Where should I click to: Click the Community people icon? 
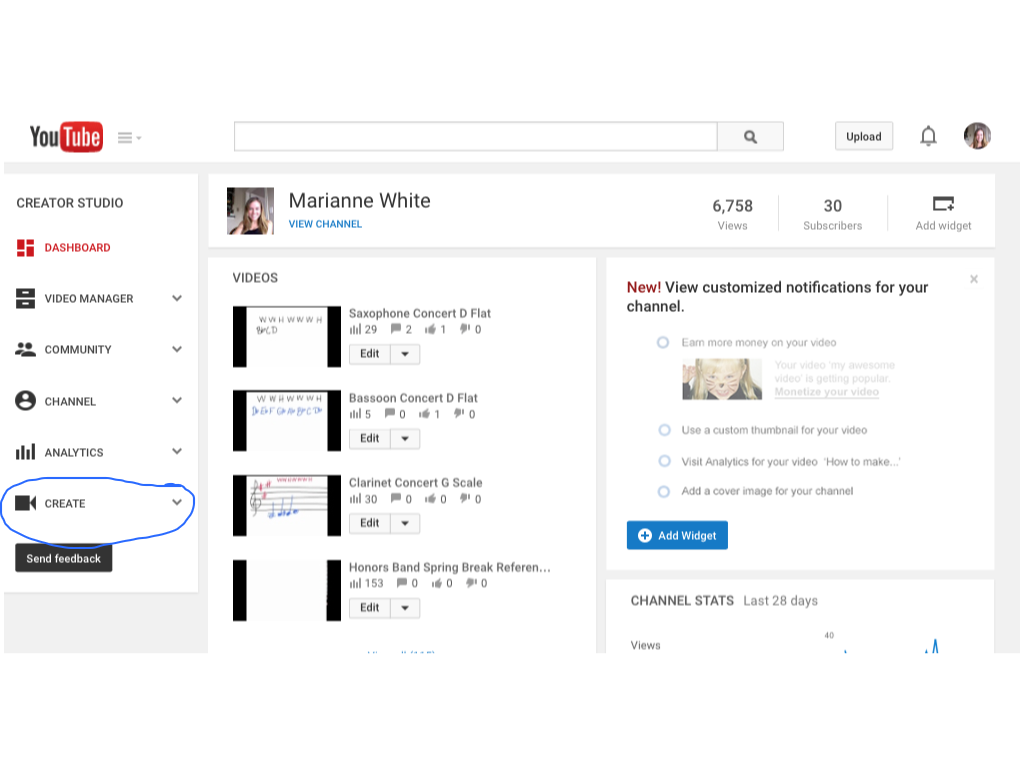25,349
